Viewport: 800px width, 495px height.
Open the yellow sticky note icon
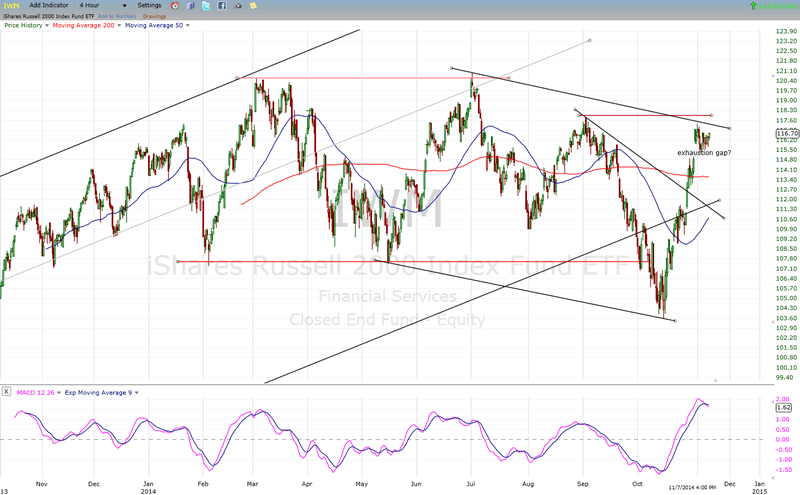click(x=256, y=6)
